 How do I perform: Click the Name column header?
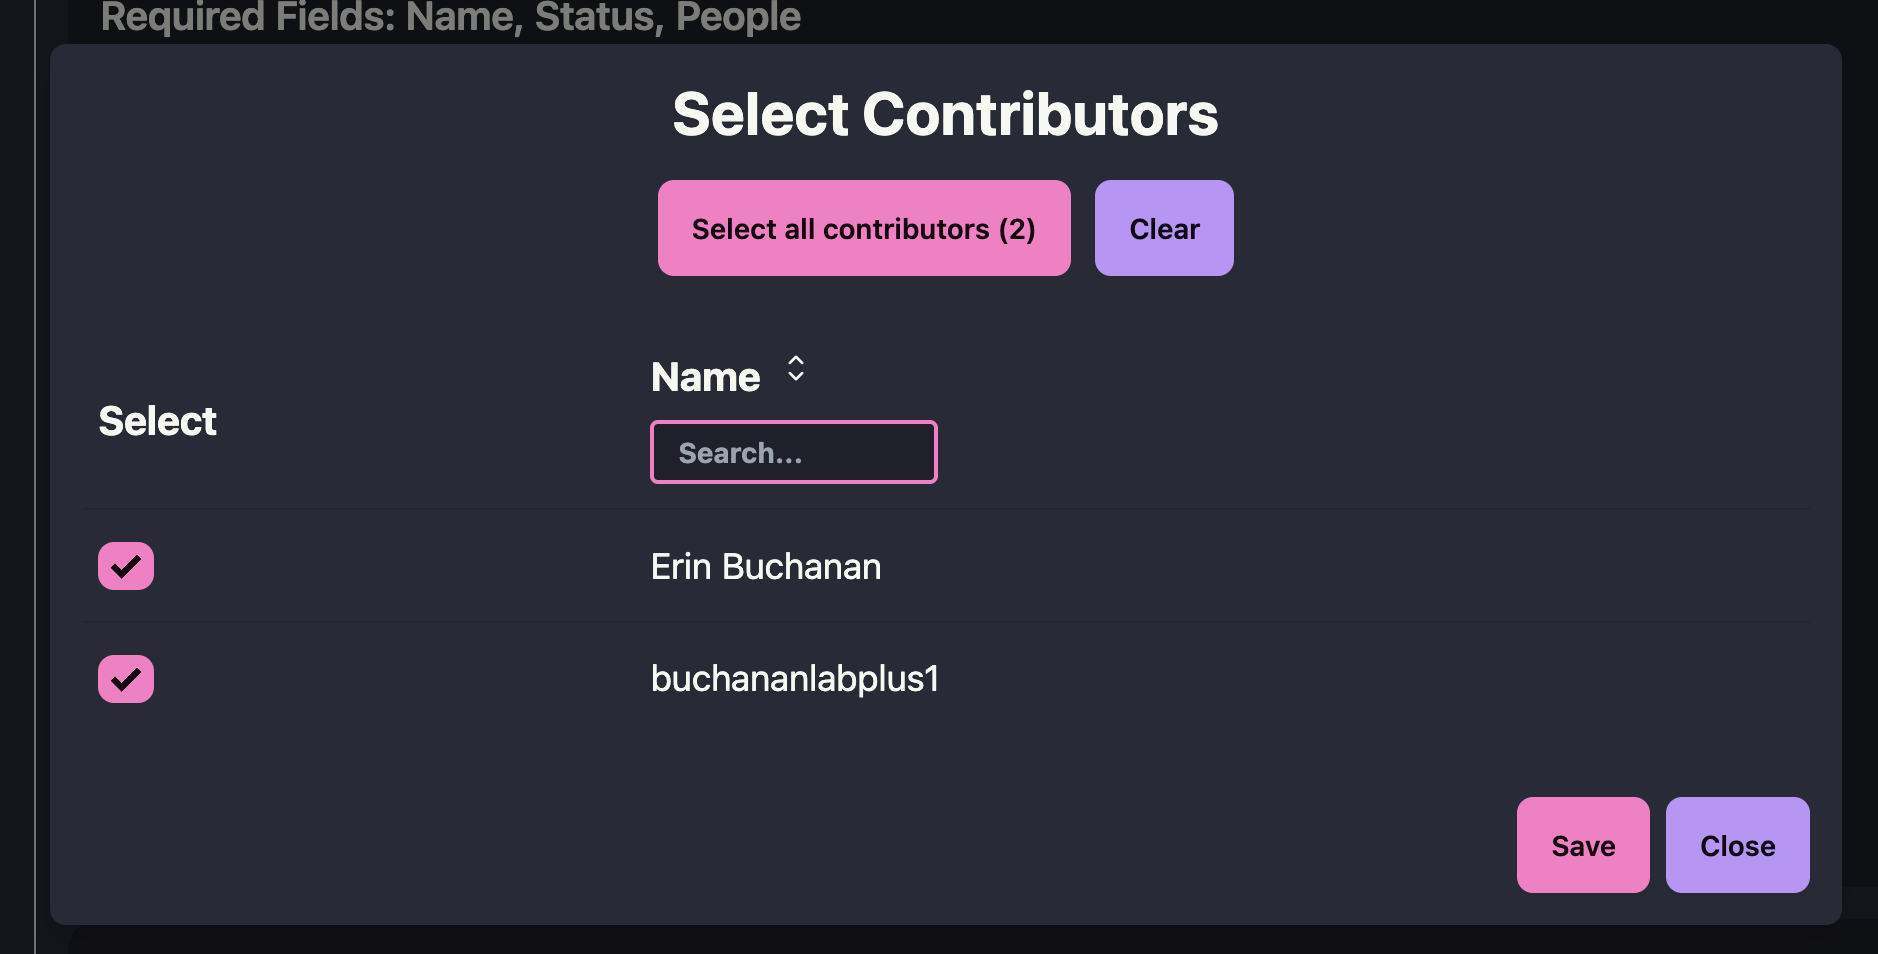[x=706, y=377]
